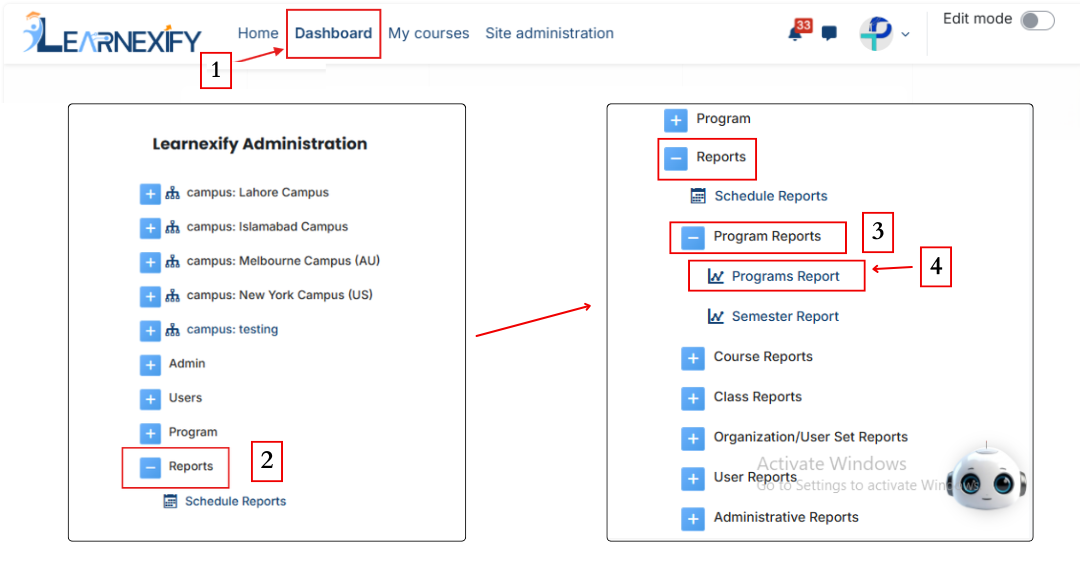Open the notifications bell icon
This screenshot has height=566, width=1080.
point(796,34)
